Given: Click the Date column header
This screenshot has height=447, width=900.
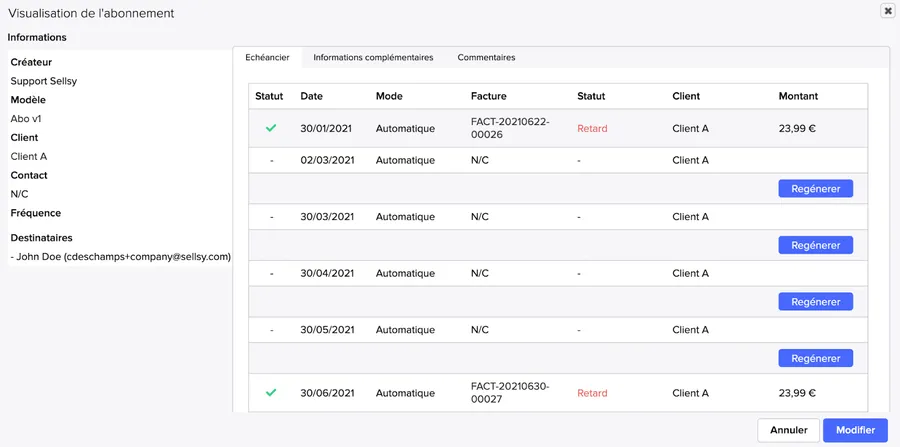Looking at the screenshot, I should [312, 96].
